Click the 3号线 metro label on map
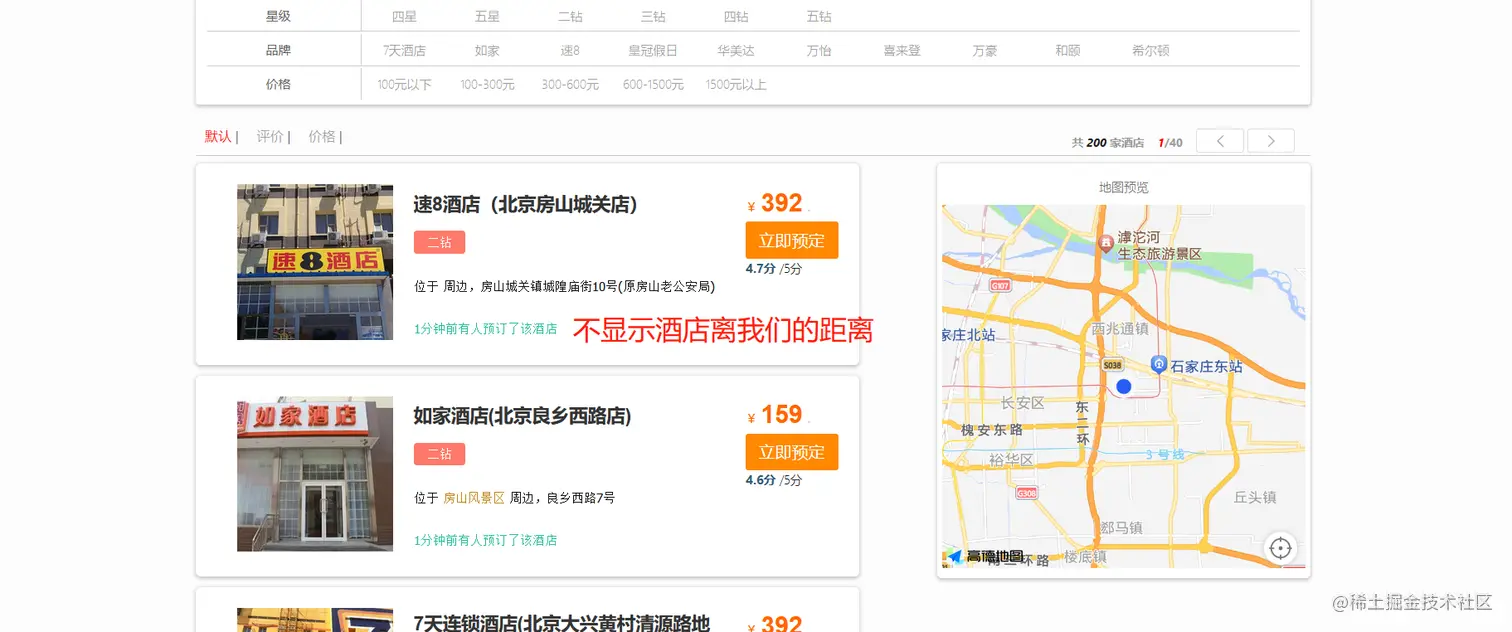 point(1165,455)
